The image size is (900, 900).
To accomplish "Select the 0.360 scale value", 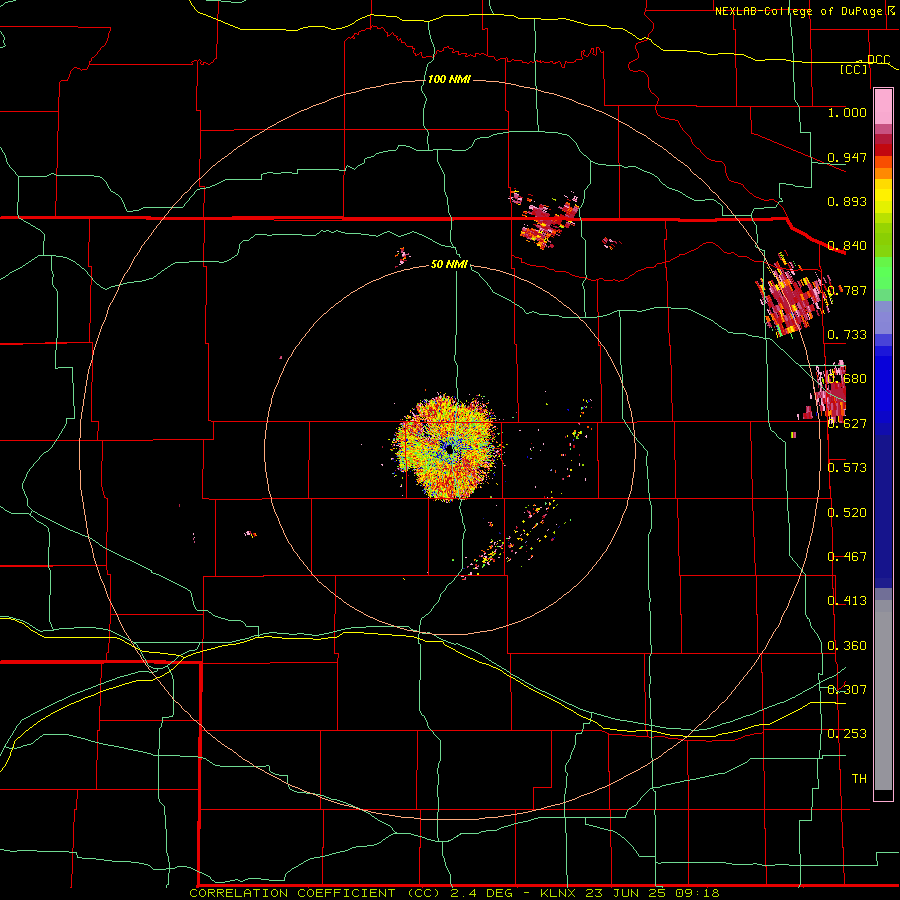I will 847,646.
